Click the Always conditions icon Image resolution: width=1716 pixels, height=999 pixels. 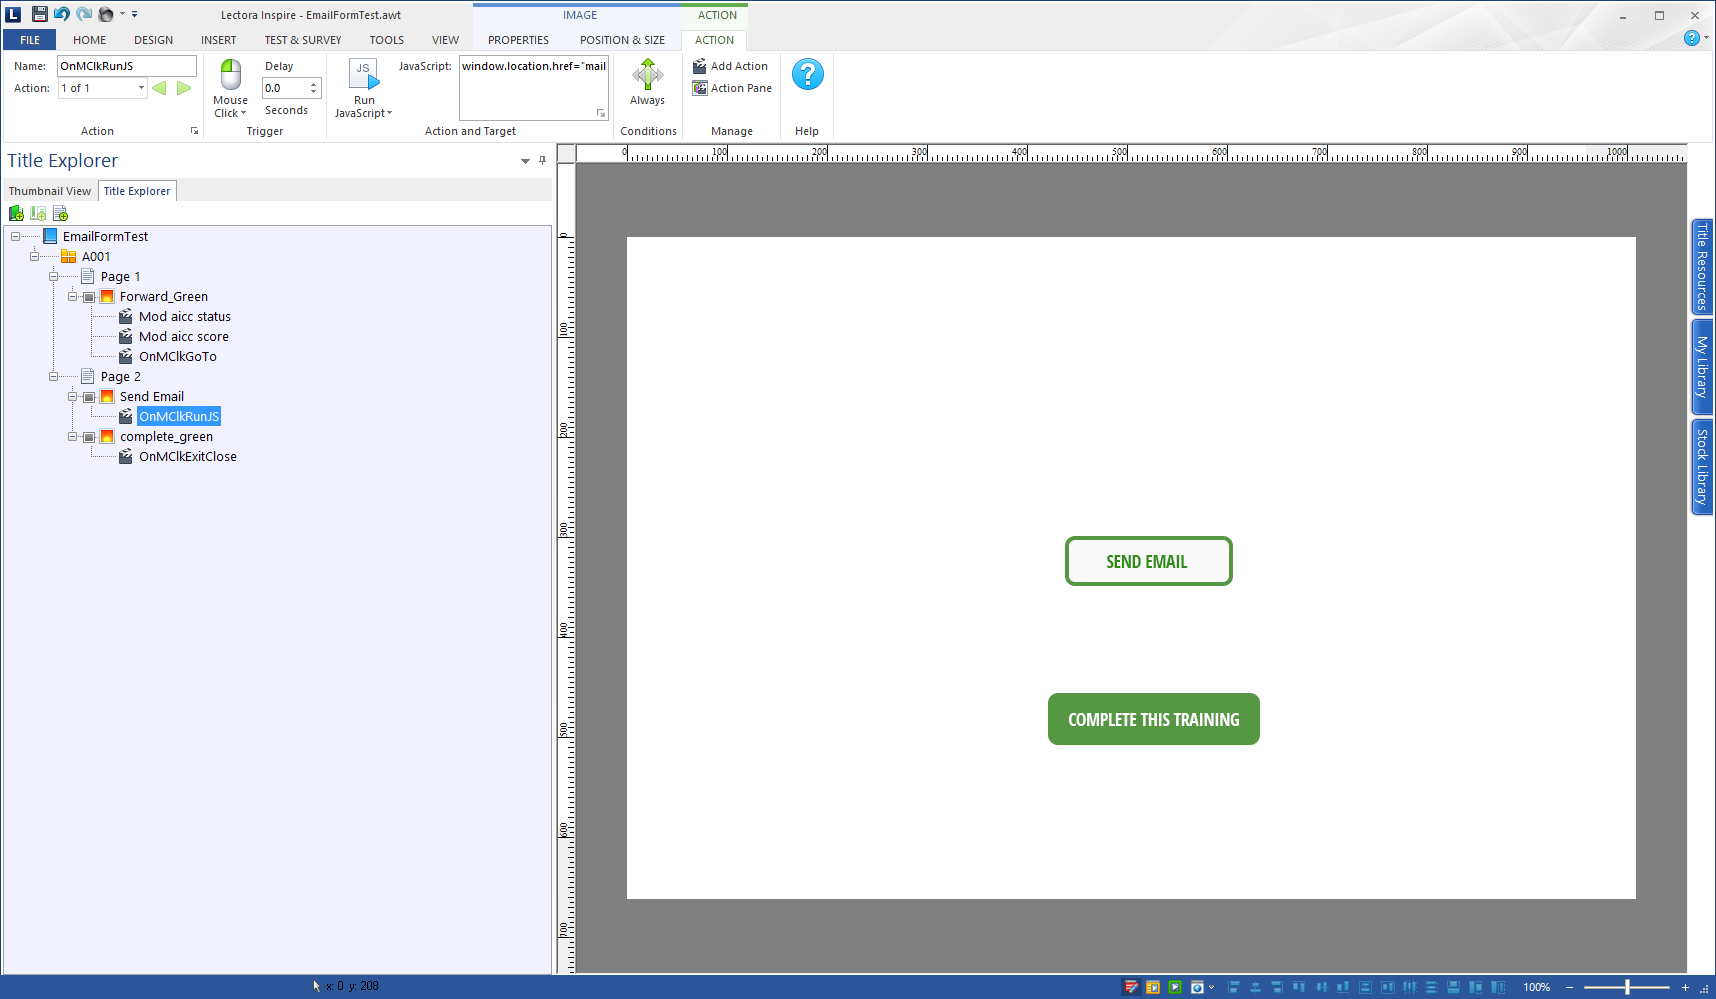click(x=648, y=75)
